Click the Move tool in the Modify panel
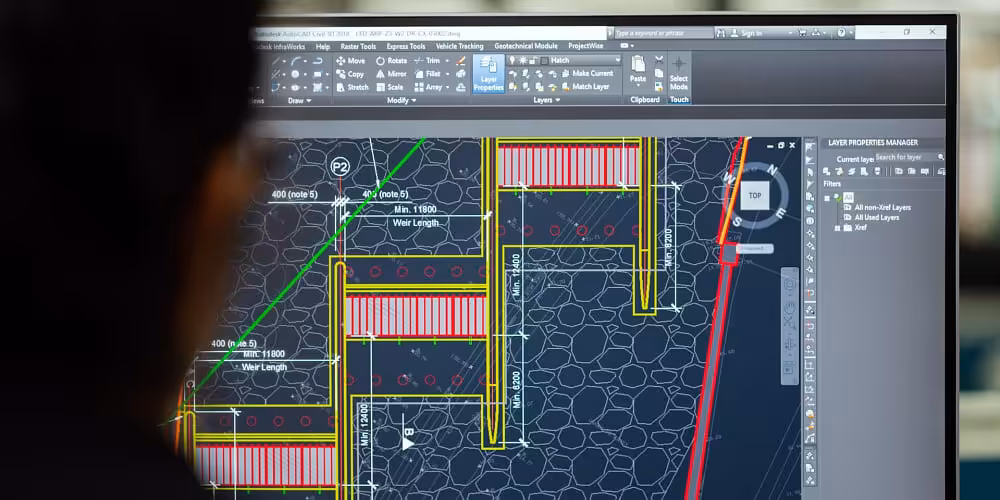Viewport: 1000px width, 500px height. 351,61
